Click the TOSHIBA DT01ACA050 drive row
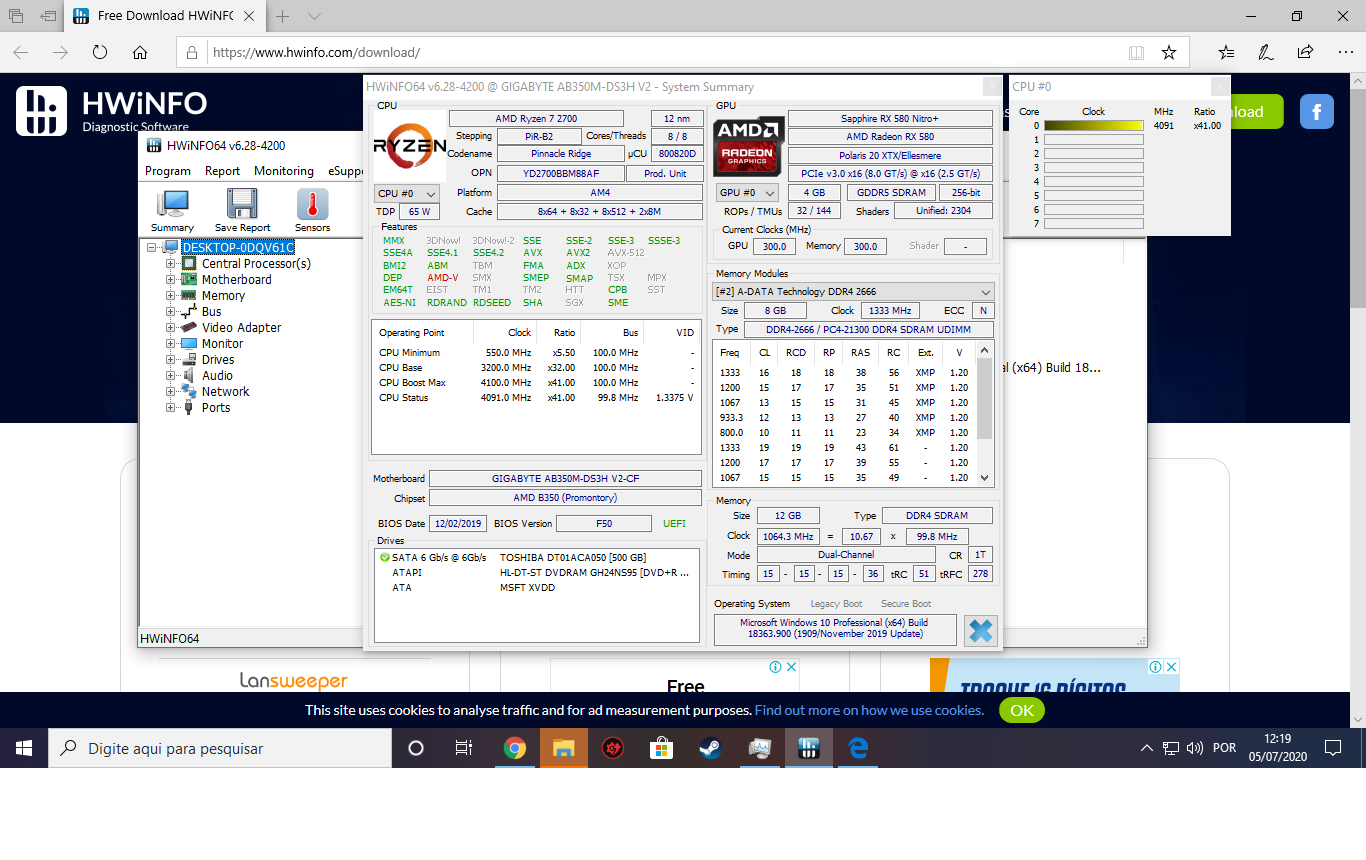Viewport: 1366px width, 860px height. pos(537,557)
